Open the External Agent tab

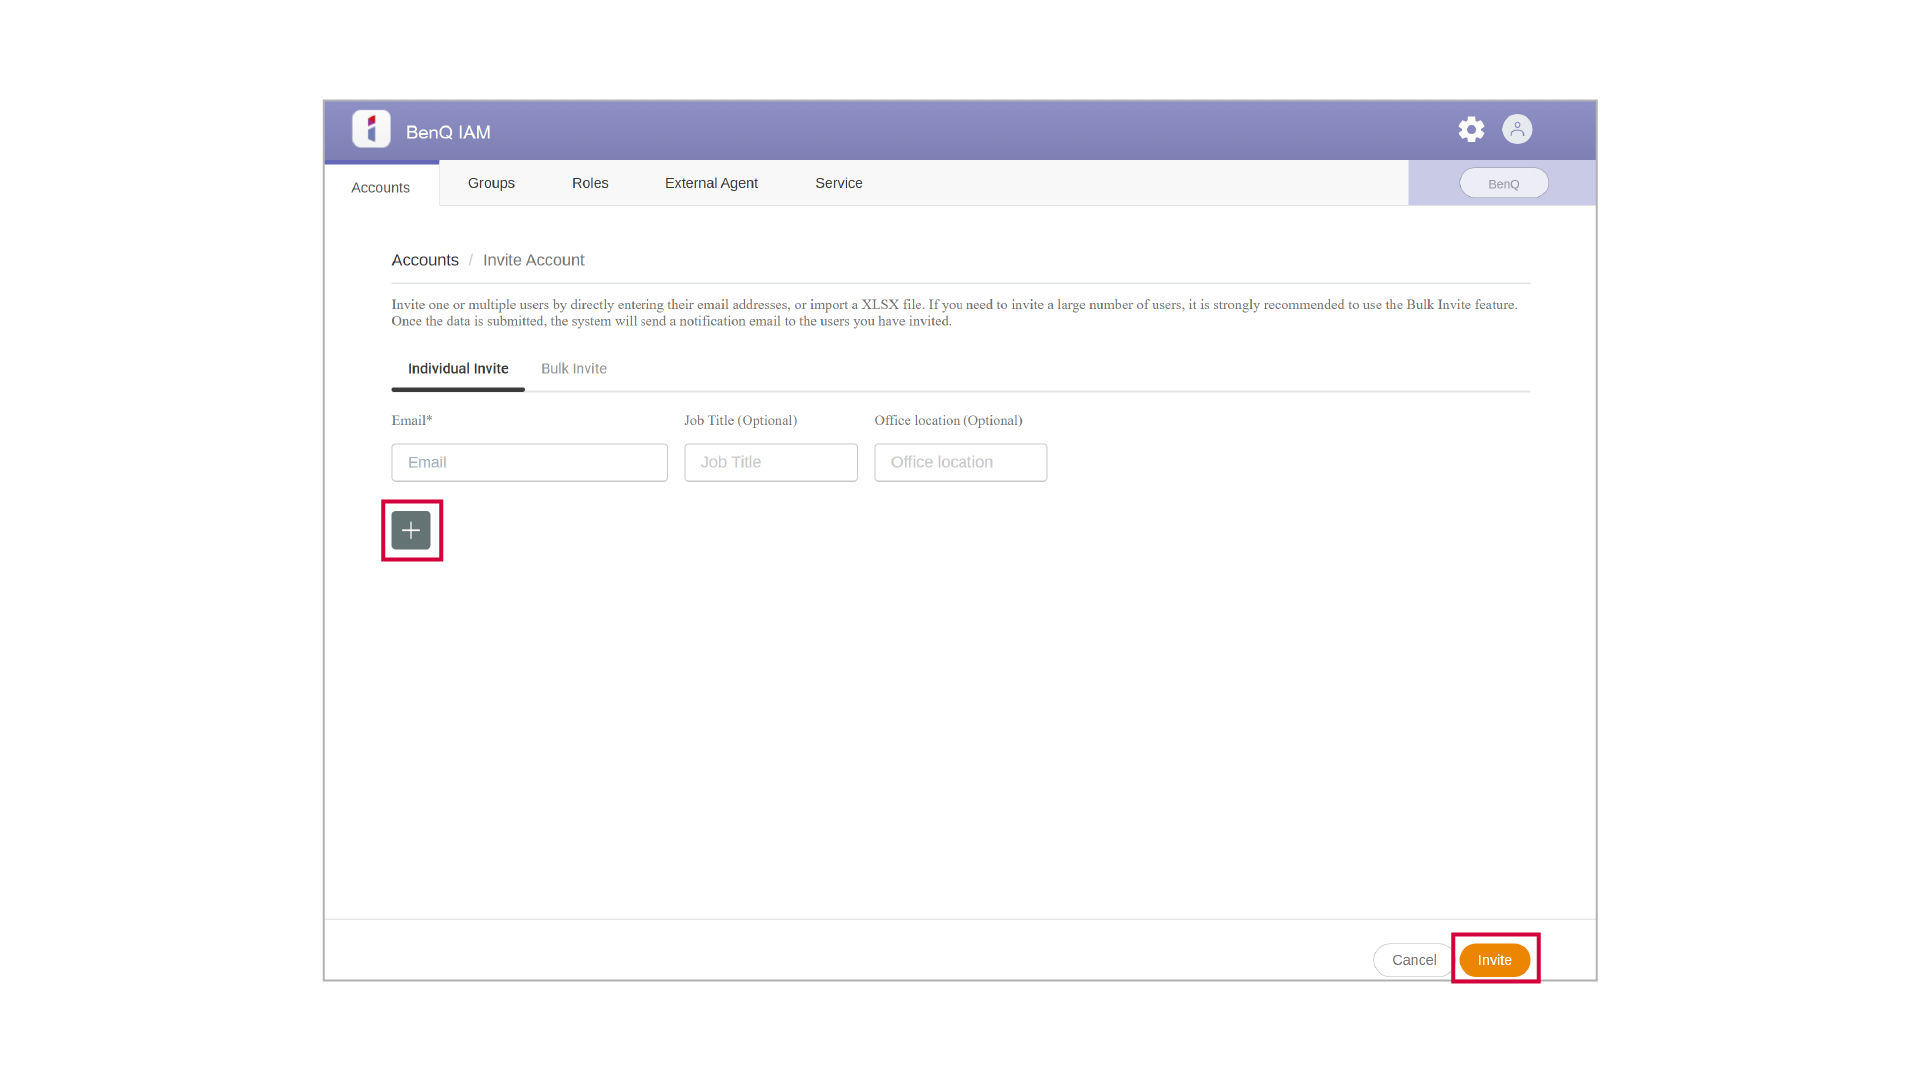pyautogui.click(x=711, y=183)
